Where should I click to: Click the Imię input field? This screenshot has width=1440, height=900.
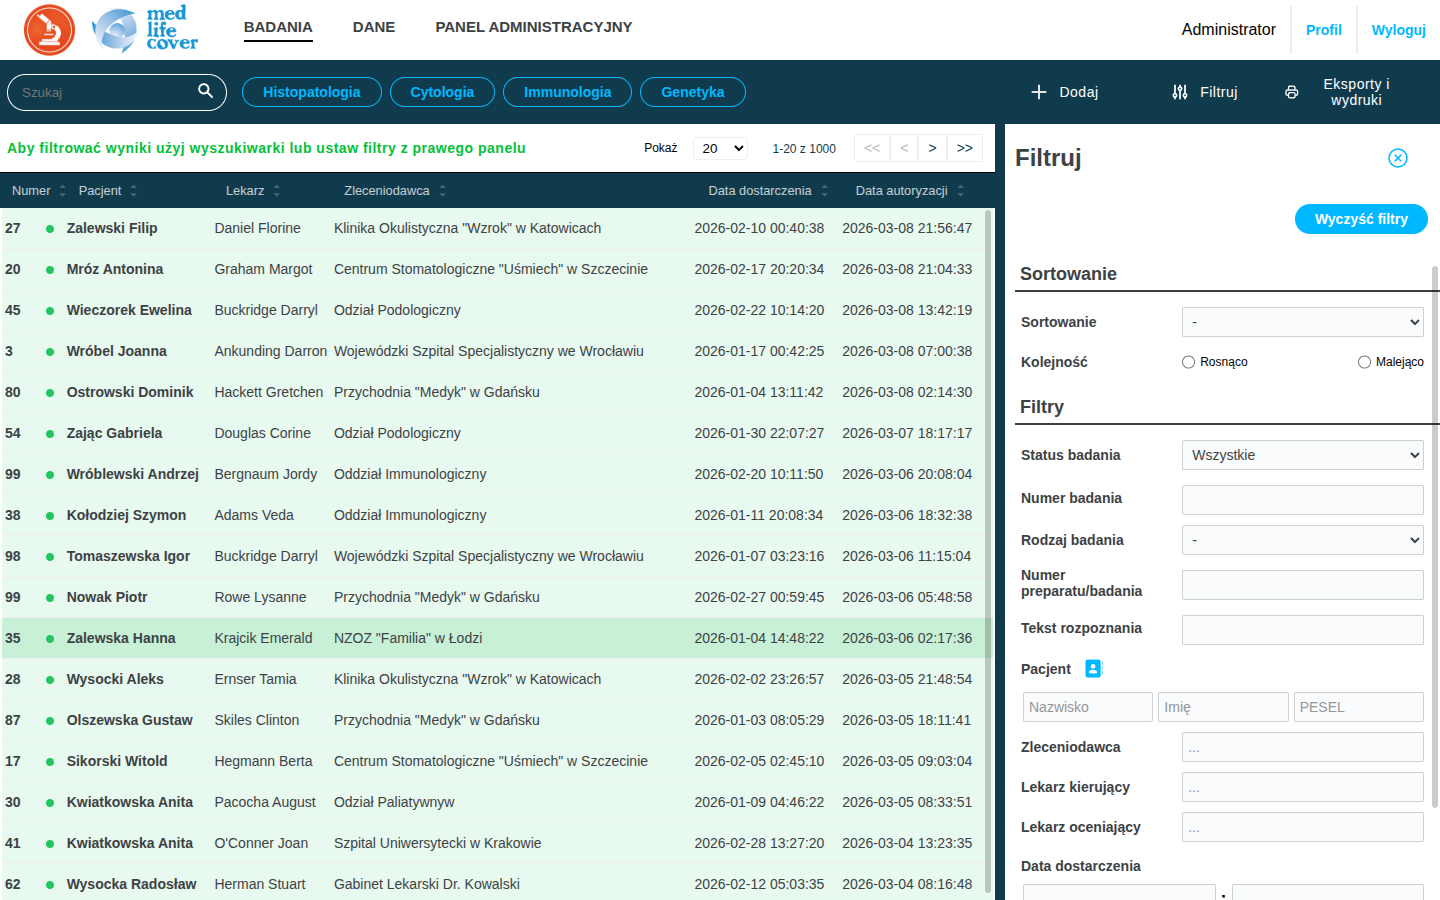point(1223,707)
